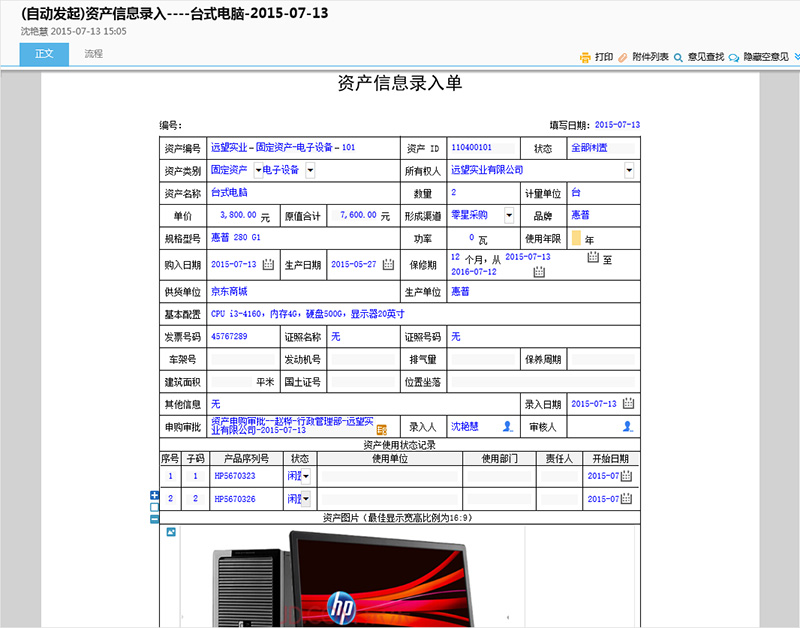The image size is (800, 628).
Task: Select the 正文 tab
Action: click(x=44, y=54)
